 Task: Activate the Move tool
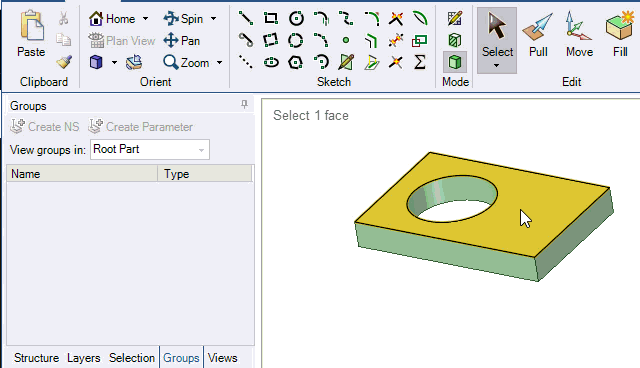tap(579, 35)
